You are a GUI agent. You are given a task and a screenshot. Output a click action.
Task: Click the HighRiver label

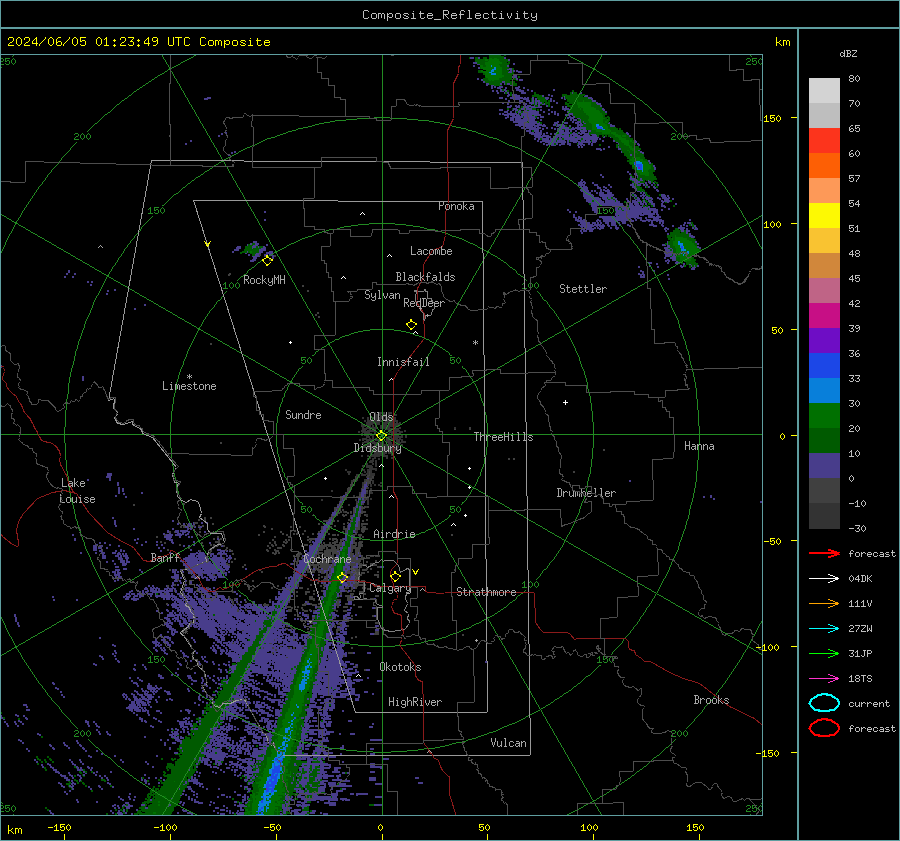click(x=415, y=702)
